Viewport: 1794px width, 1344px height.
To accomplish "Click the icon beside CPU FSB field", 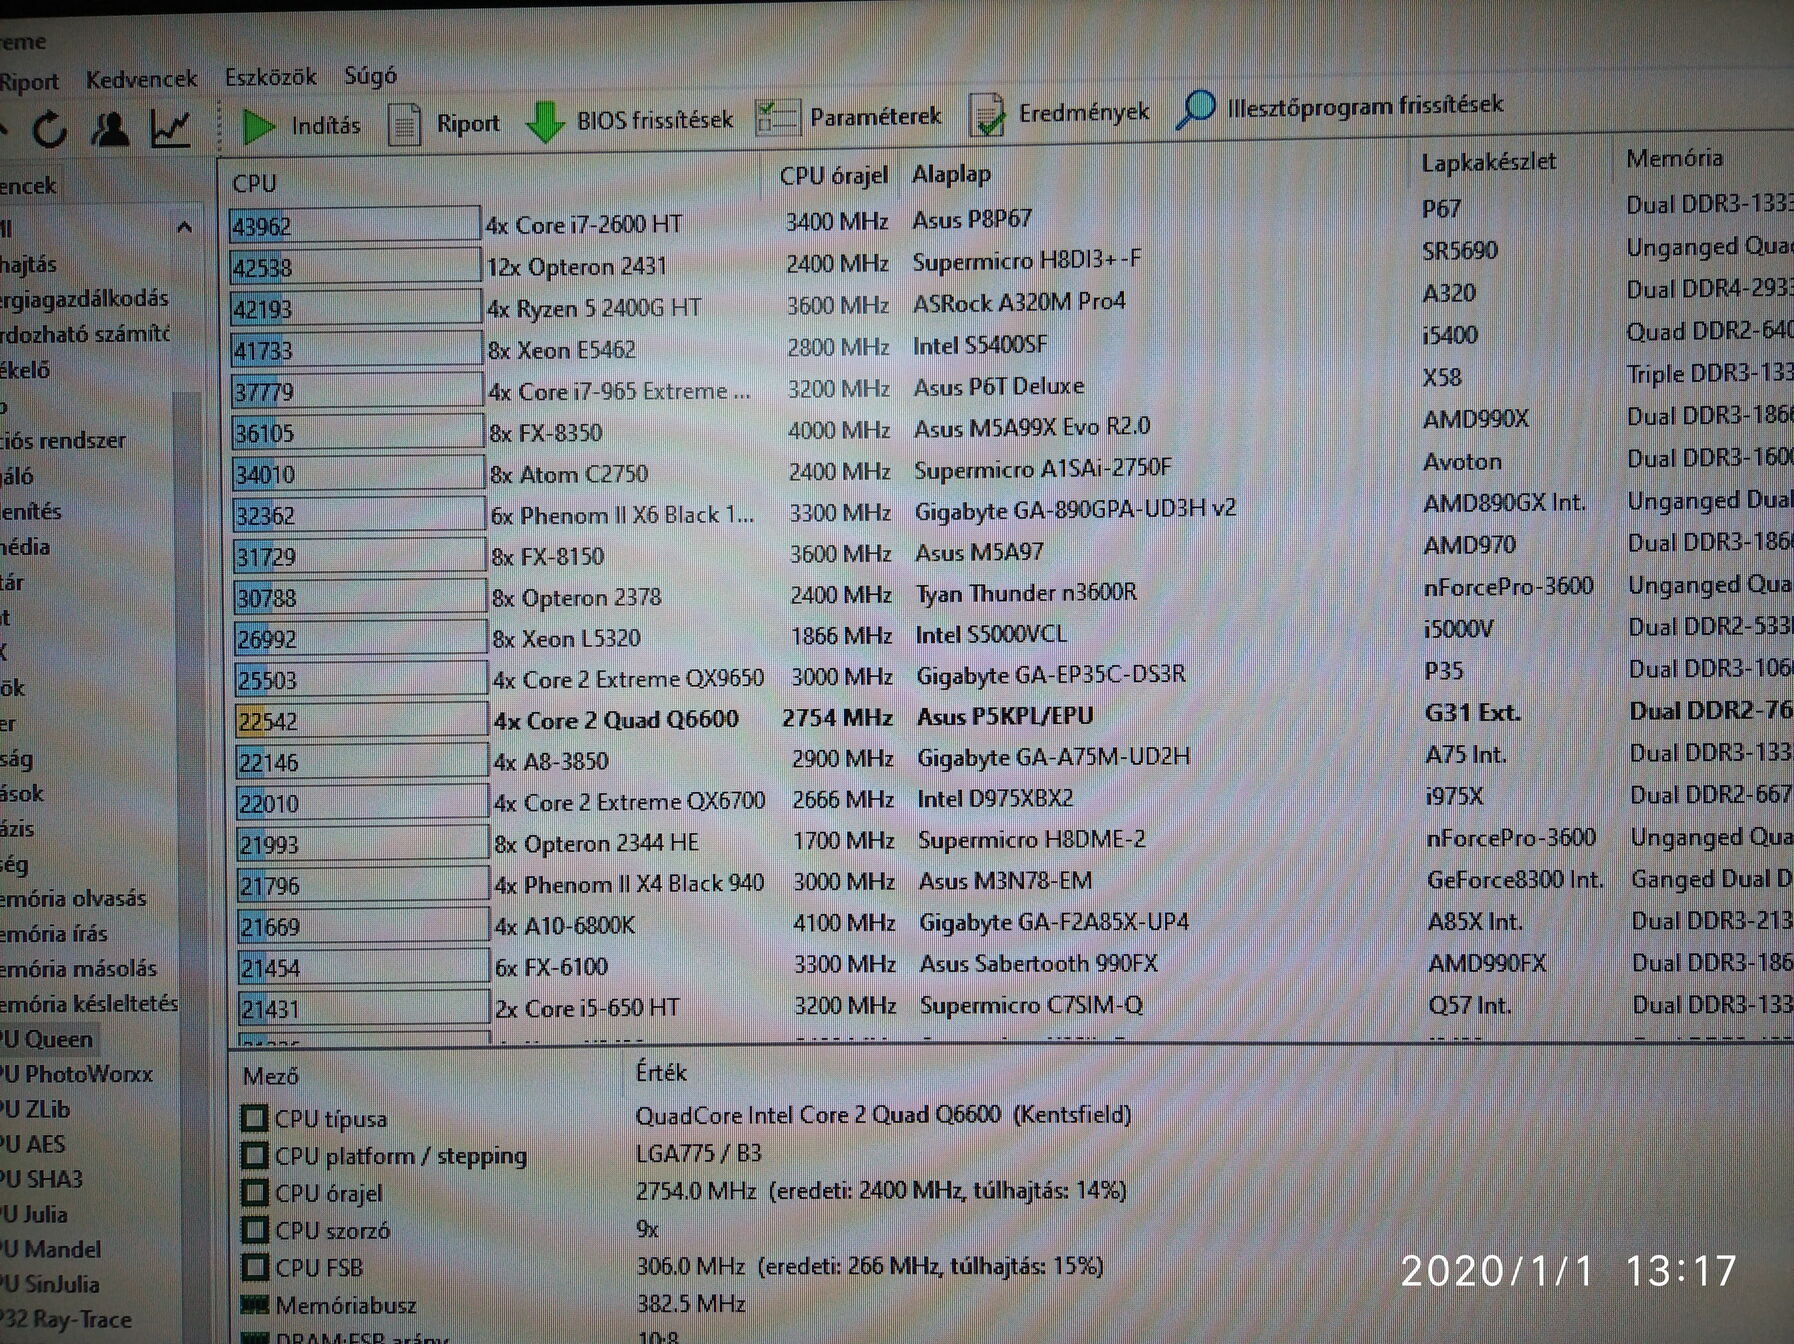I will pos(255,1267).
